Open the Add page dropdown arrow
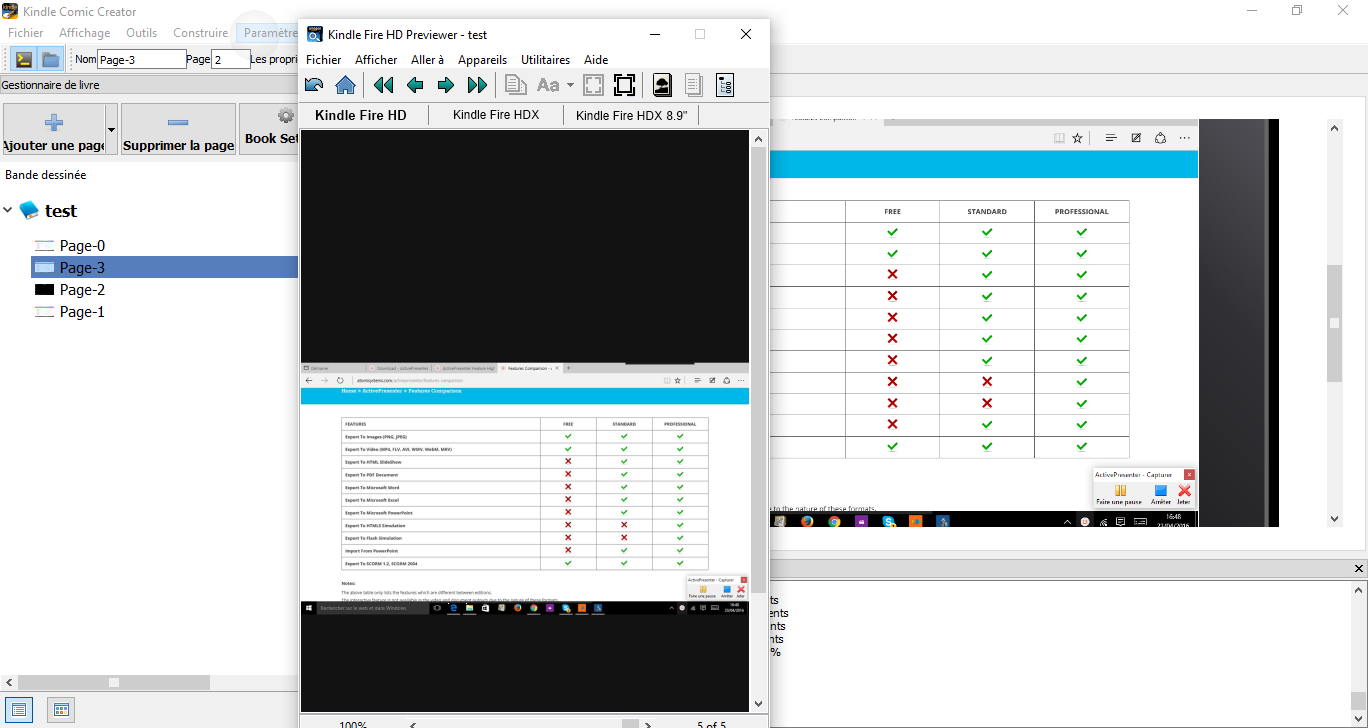This screenshot has width=1368, height=728. pos(111,130)
